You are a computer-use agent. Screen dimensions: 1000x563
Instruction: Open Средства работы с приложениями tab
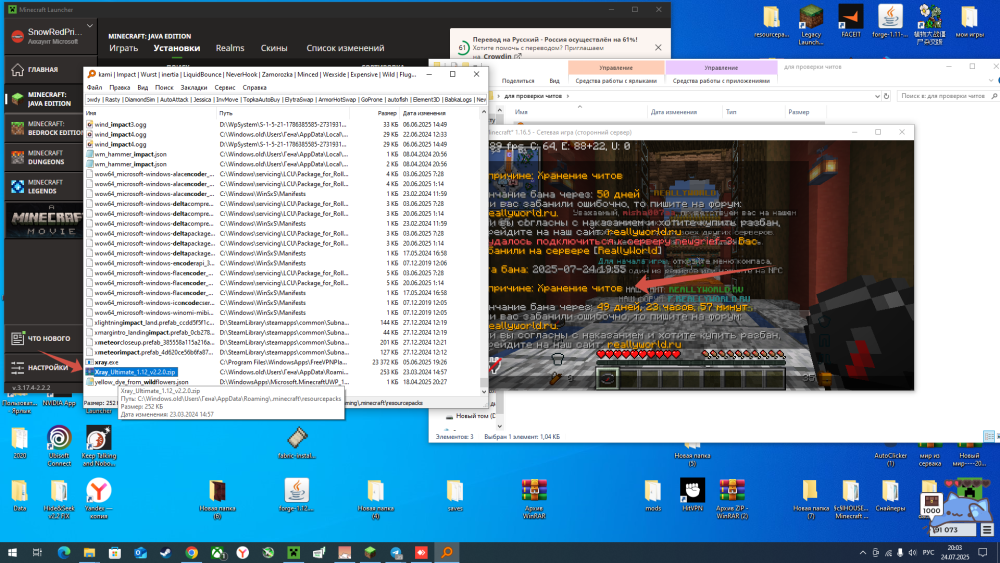[721, 81]
